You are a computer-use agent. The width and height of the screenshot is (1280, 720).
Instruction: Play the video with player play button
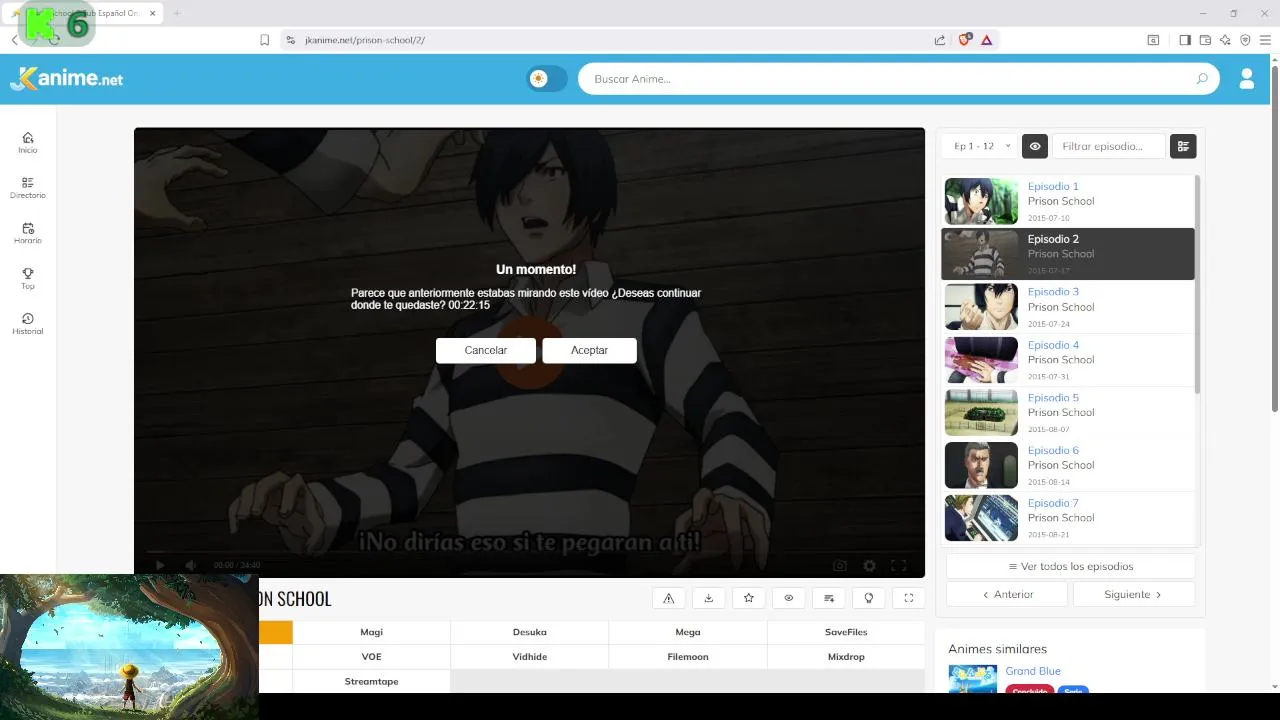pyautogui.click(x=160, y=565)
